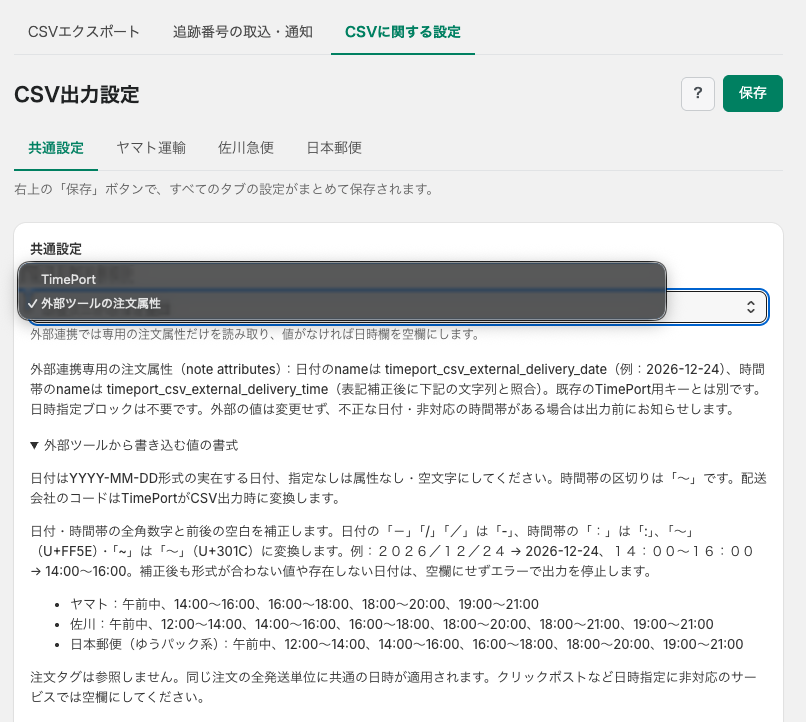Switch to 追跡番号の取込・通知 tab
The width and height of the screenshot is (806, 722).
tap(243, 32)
